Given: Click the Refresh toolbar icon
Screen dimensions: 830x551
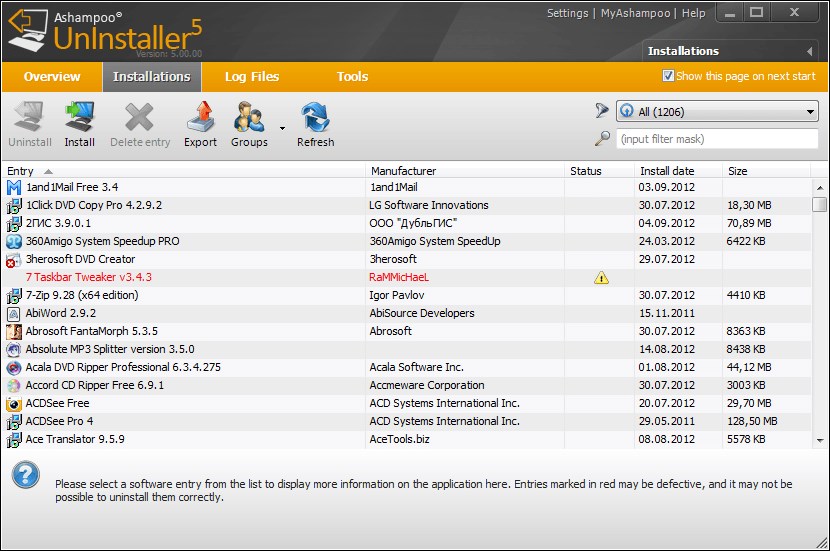Looking at the screenshot, I should coord(315,116).
